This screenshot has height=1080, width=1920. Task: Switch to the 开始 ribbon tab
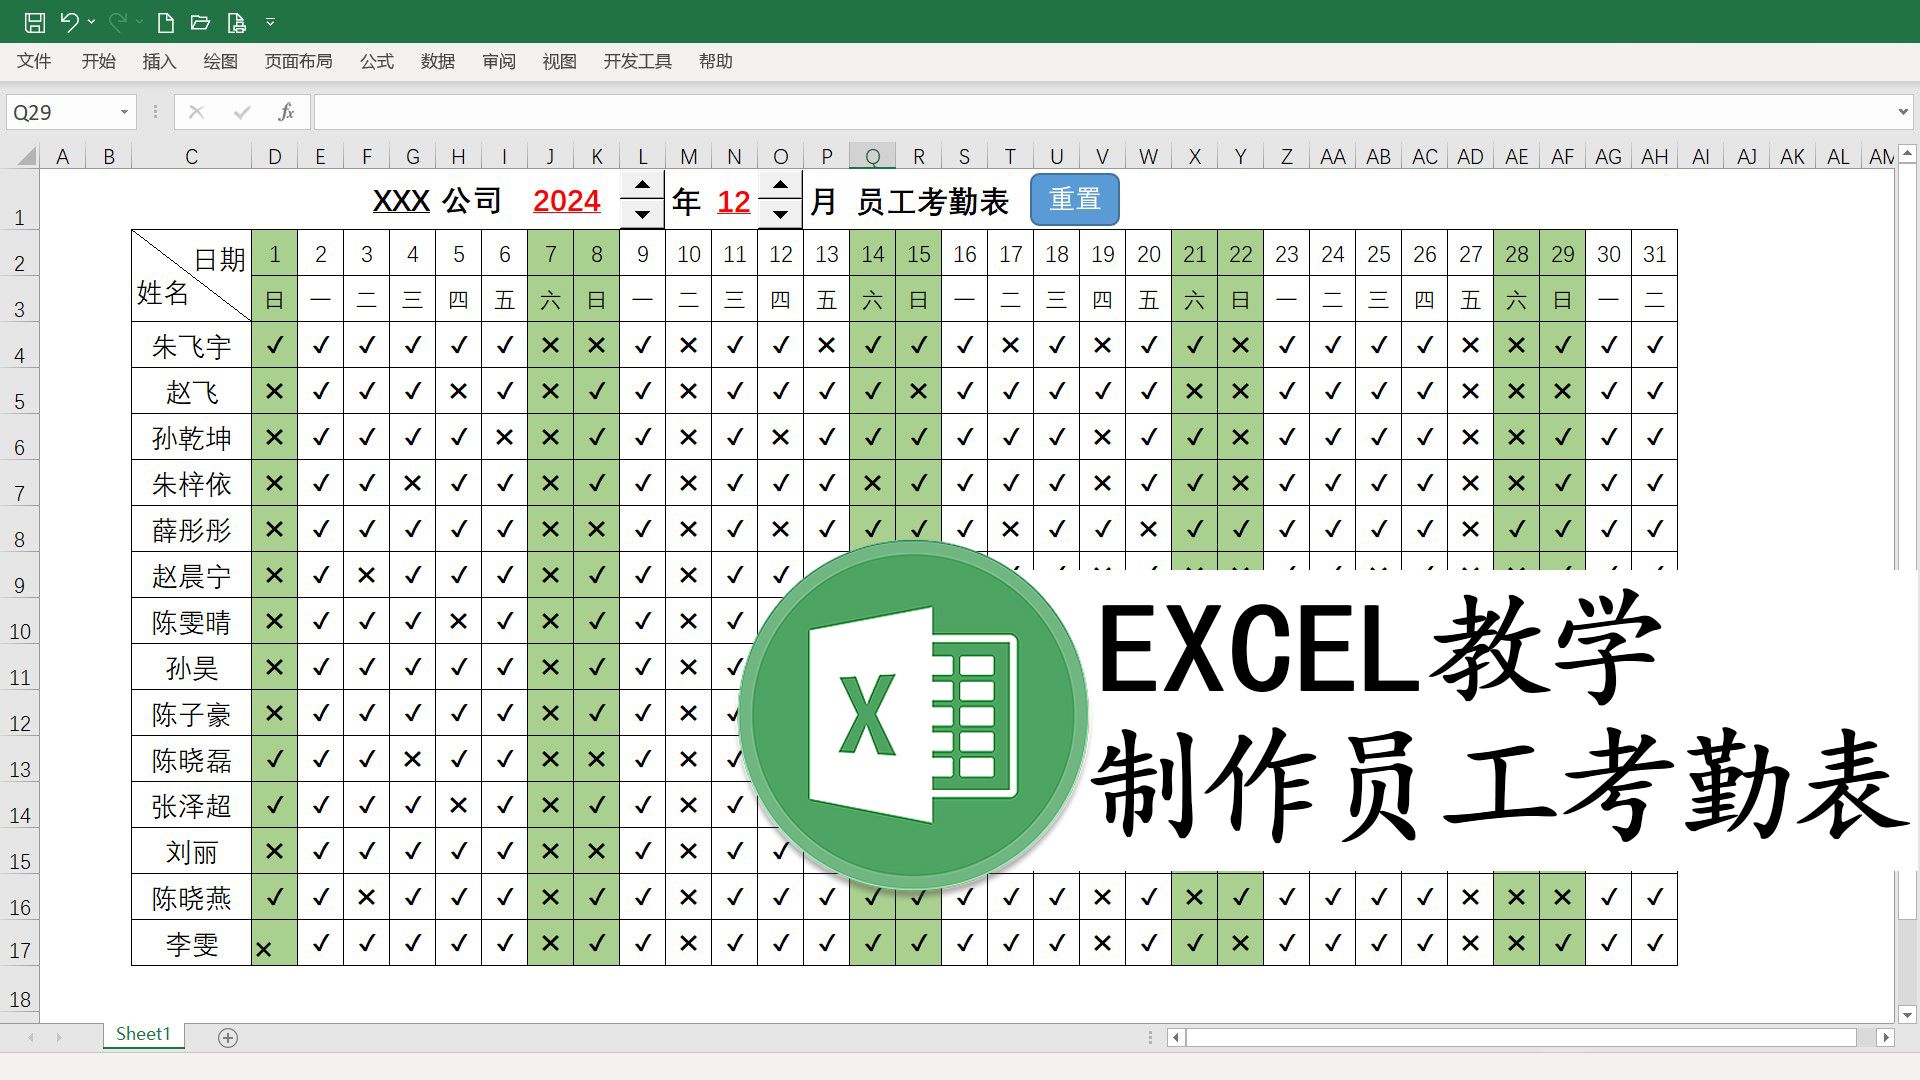[98, 61]
